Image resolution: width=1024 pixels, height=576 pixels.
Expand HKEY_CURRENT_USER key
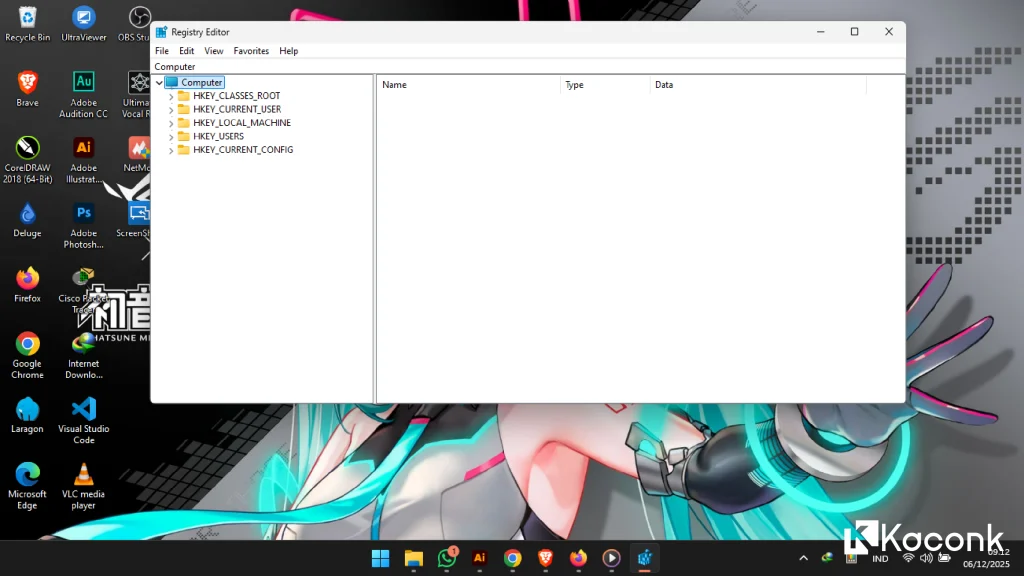(x=171, y=110)
